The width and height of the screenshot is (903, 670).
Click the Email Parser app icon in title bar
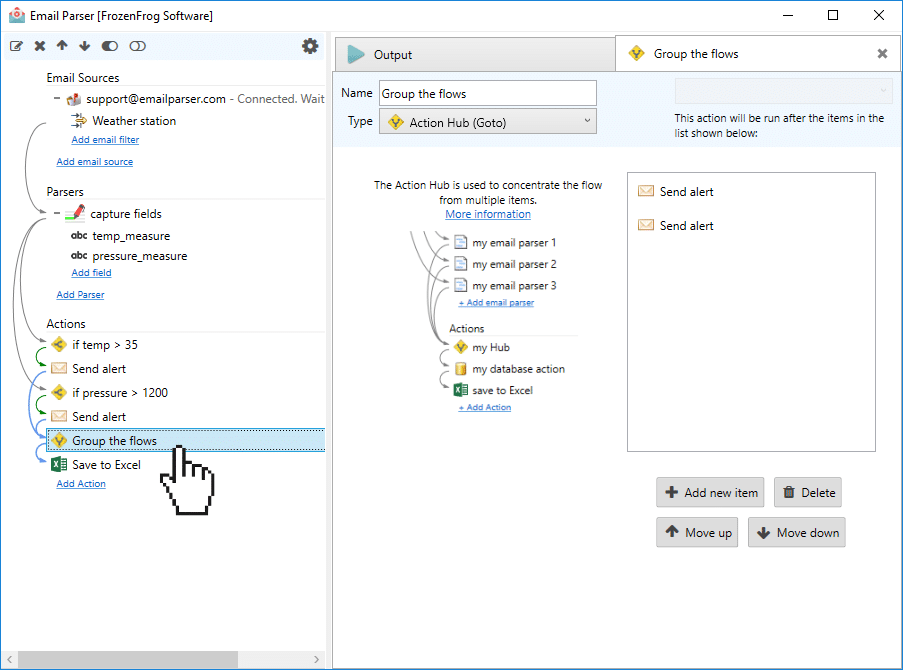(x=17, y=15)
